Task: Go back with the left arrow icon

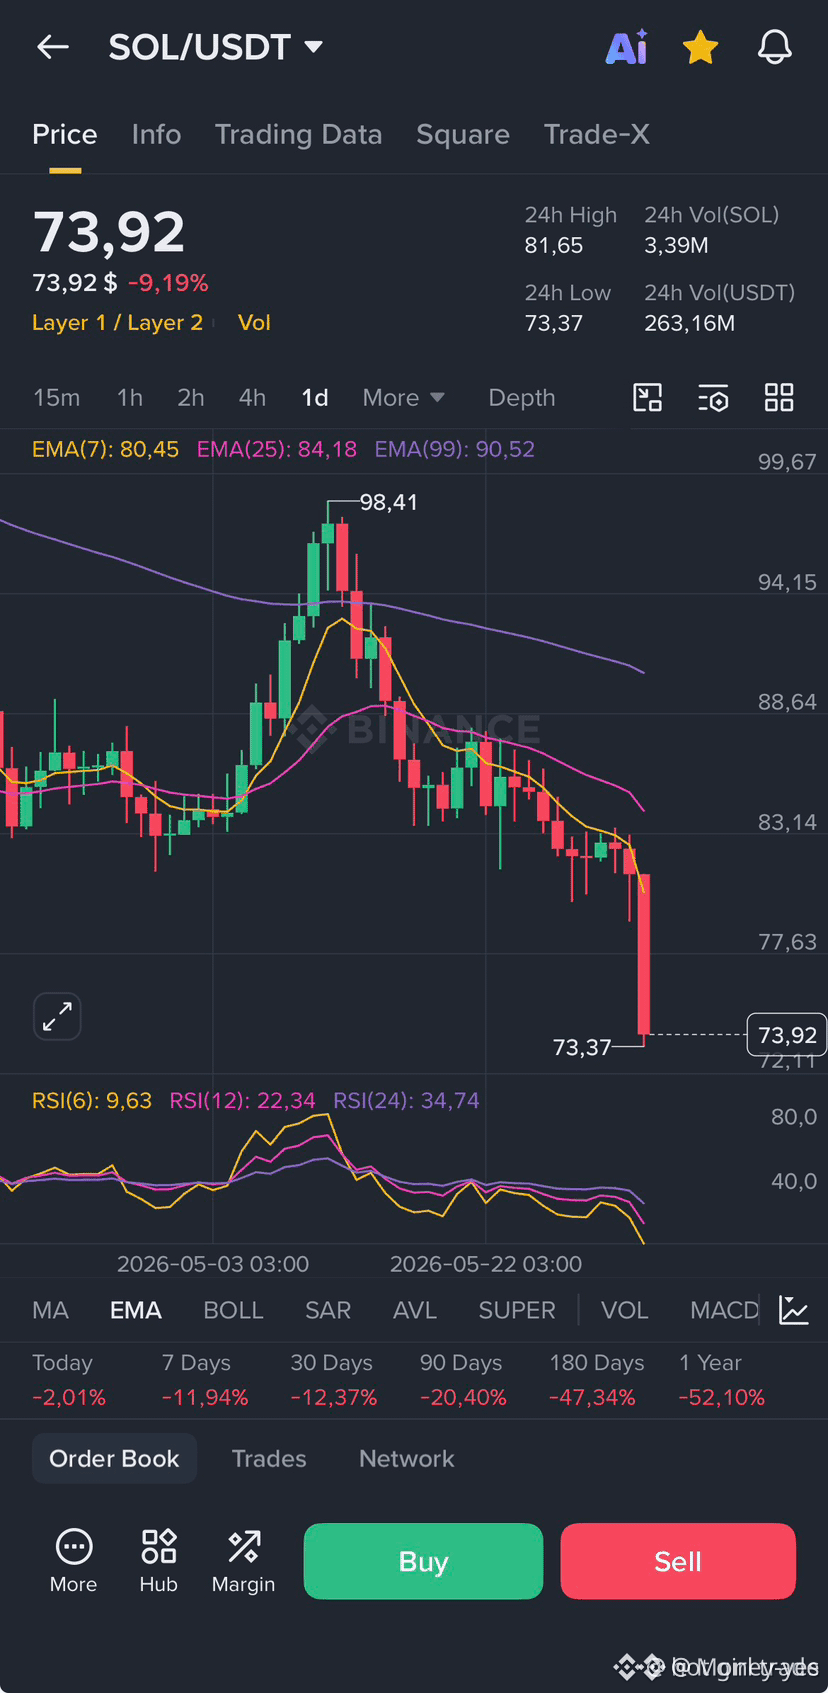Action: point(53,47)
